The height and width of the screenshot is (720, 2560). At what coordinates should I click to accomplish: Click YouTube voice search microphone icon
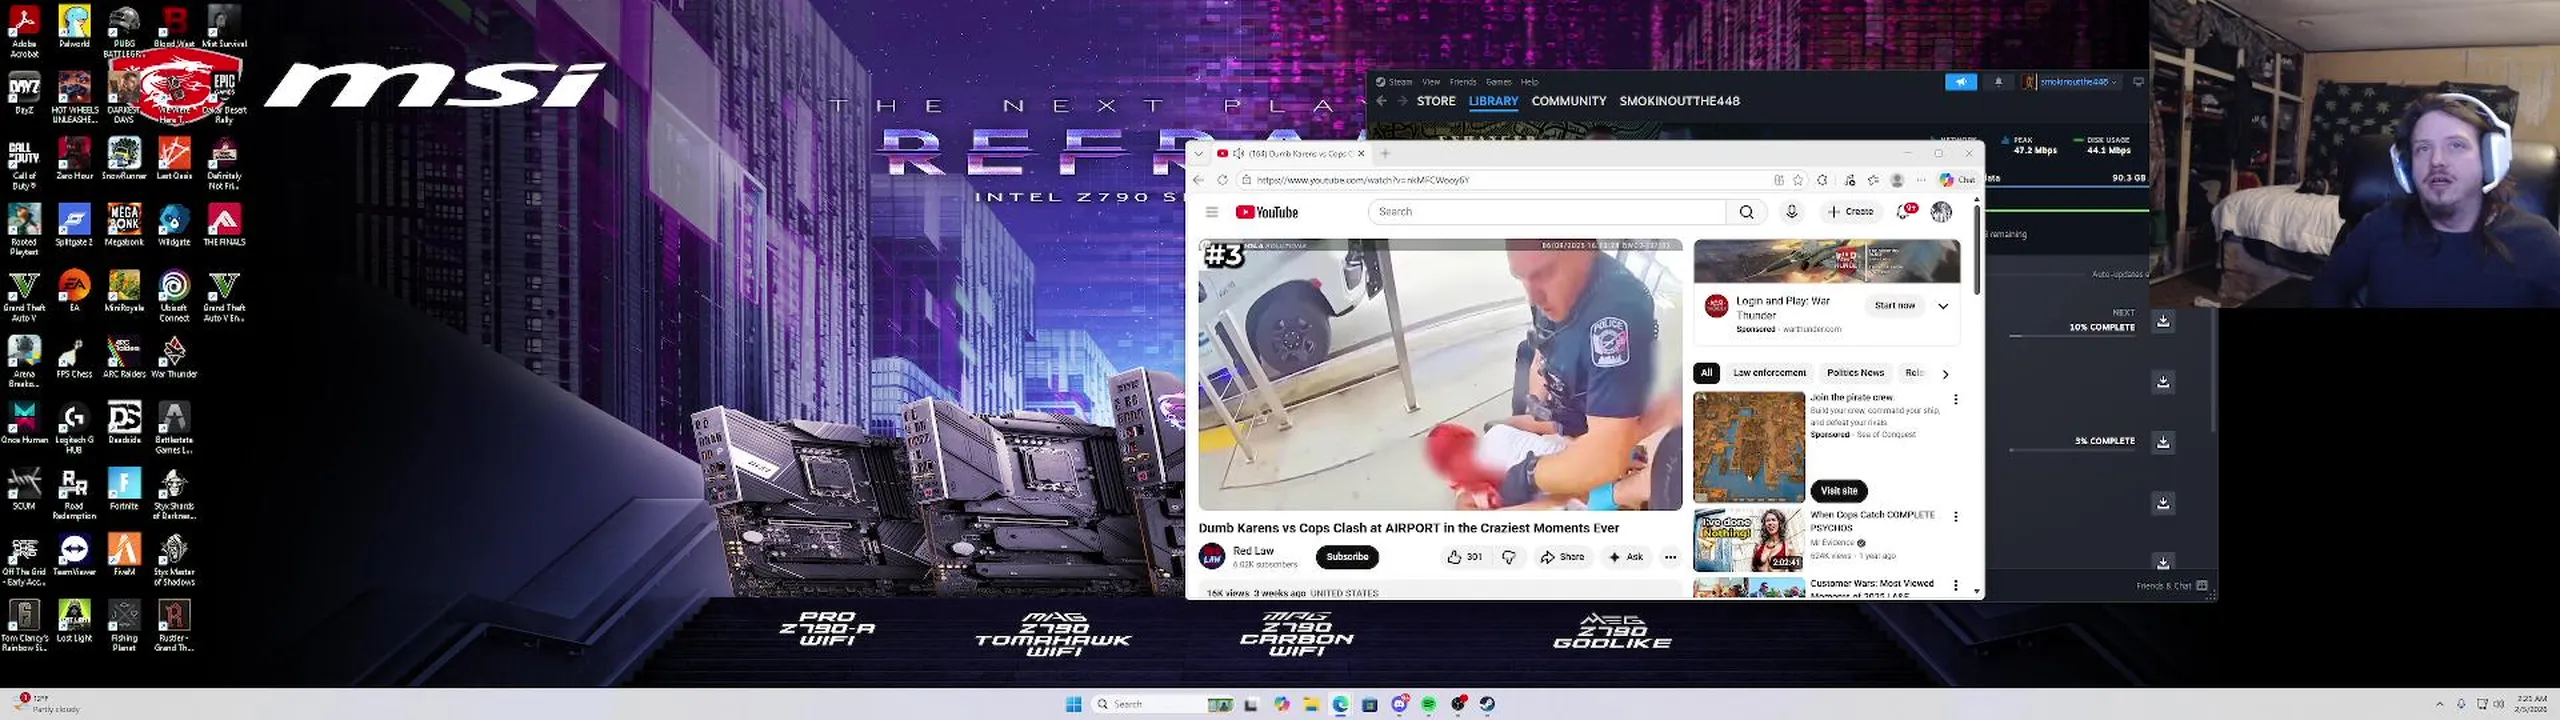(1792, 212)
